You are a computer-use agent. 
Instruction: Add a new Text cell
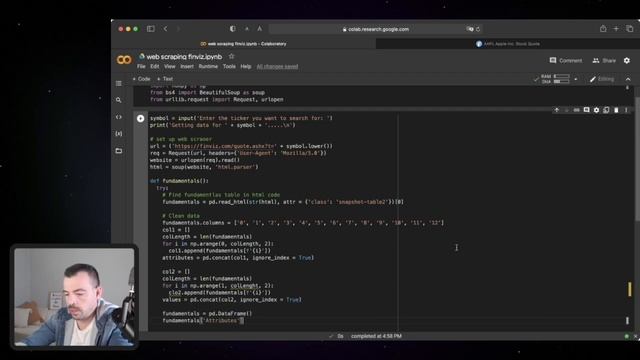click(165, 79)
